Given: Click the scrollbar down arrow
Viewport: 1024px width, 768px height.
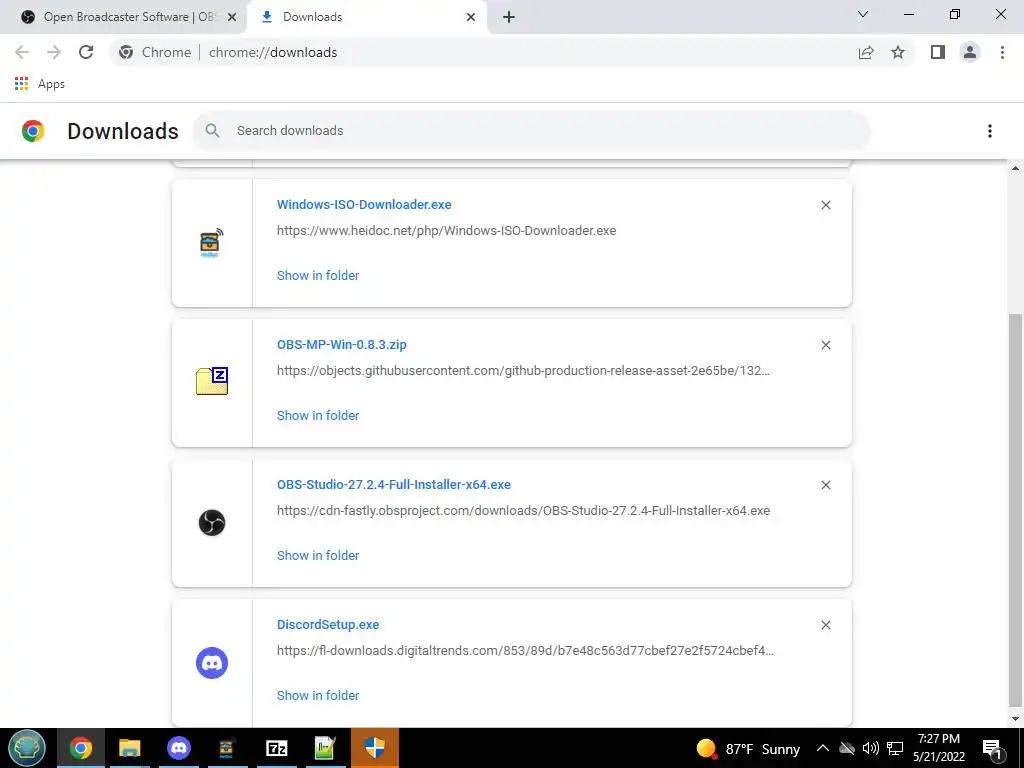Looking at the screenshot, I should [x=1015, y=720].
